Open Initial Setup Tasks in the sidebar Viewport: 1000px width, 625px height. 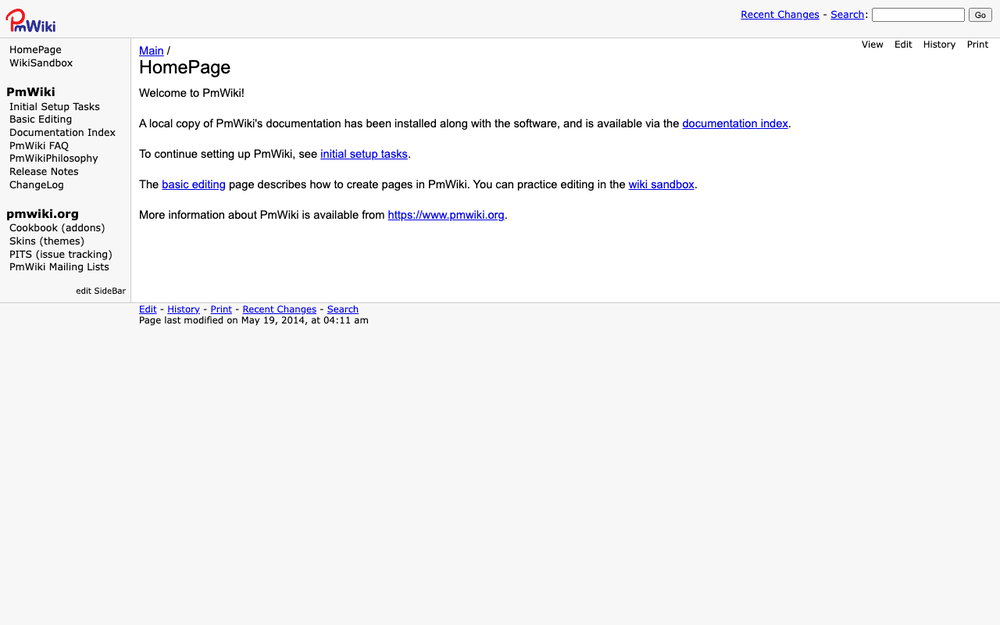(54, 107)
